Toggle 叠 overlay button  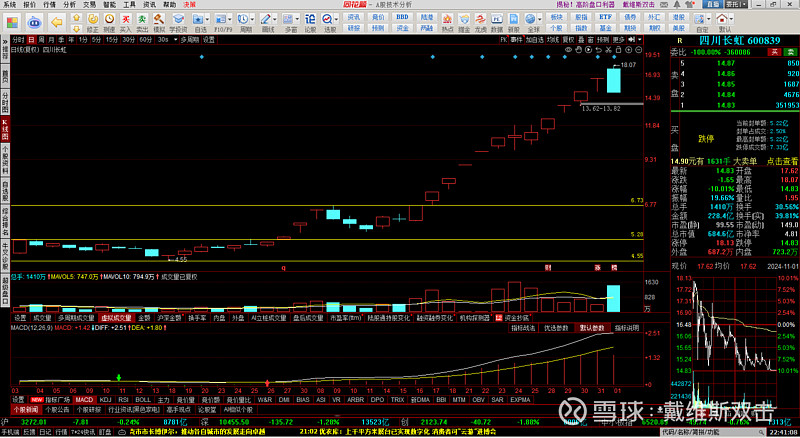pyautogui.click(x=581, y=39)
